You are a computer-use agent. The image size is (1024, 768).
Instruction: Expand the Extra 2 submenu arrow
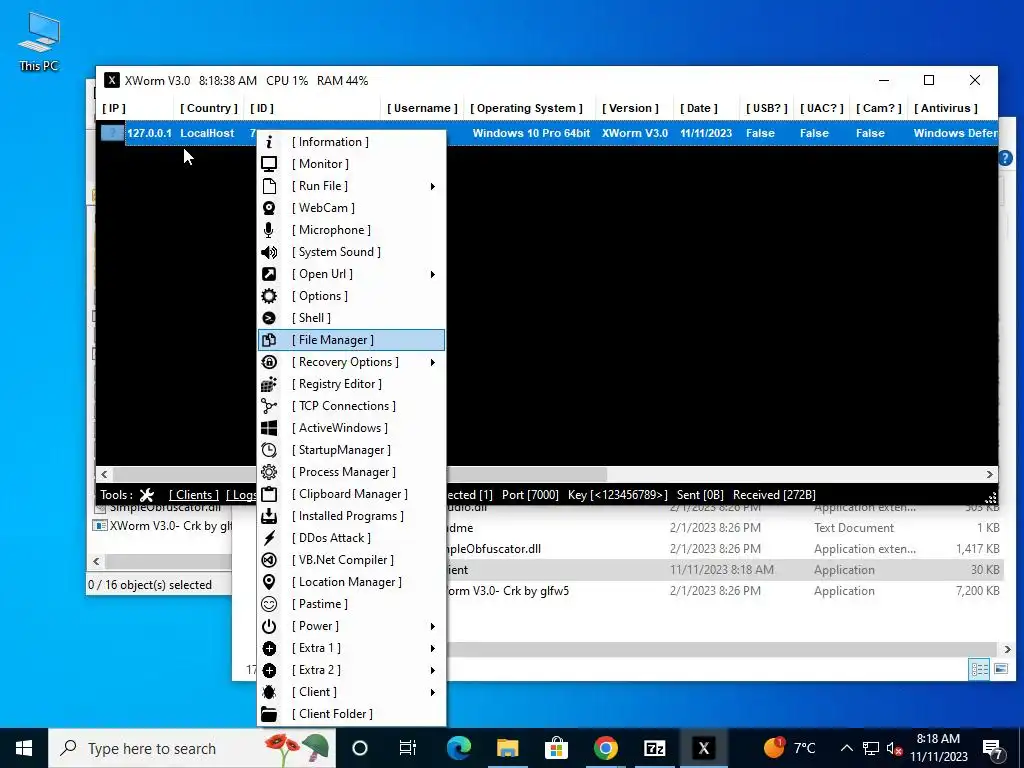[432, 670]
